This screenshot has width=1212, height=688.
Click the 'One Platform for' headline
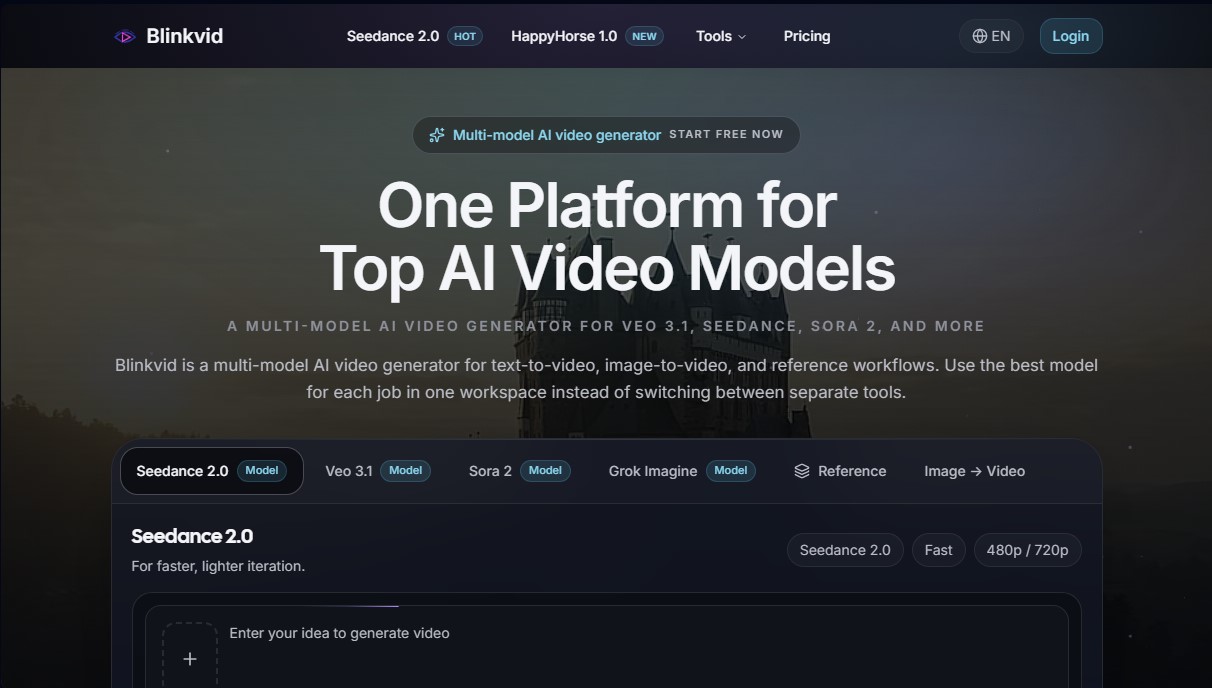pos(607,204)
